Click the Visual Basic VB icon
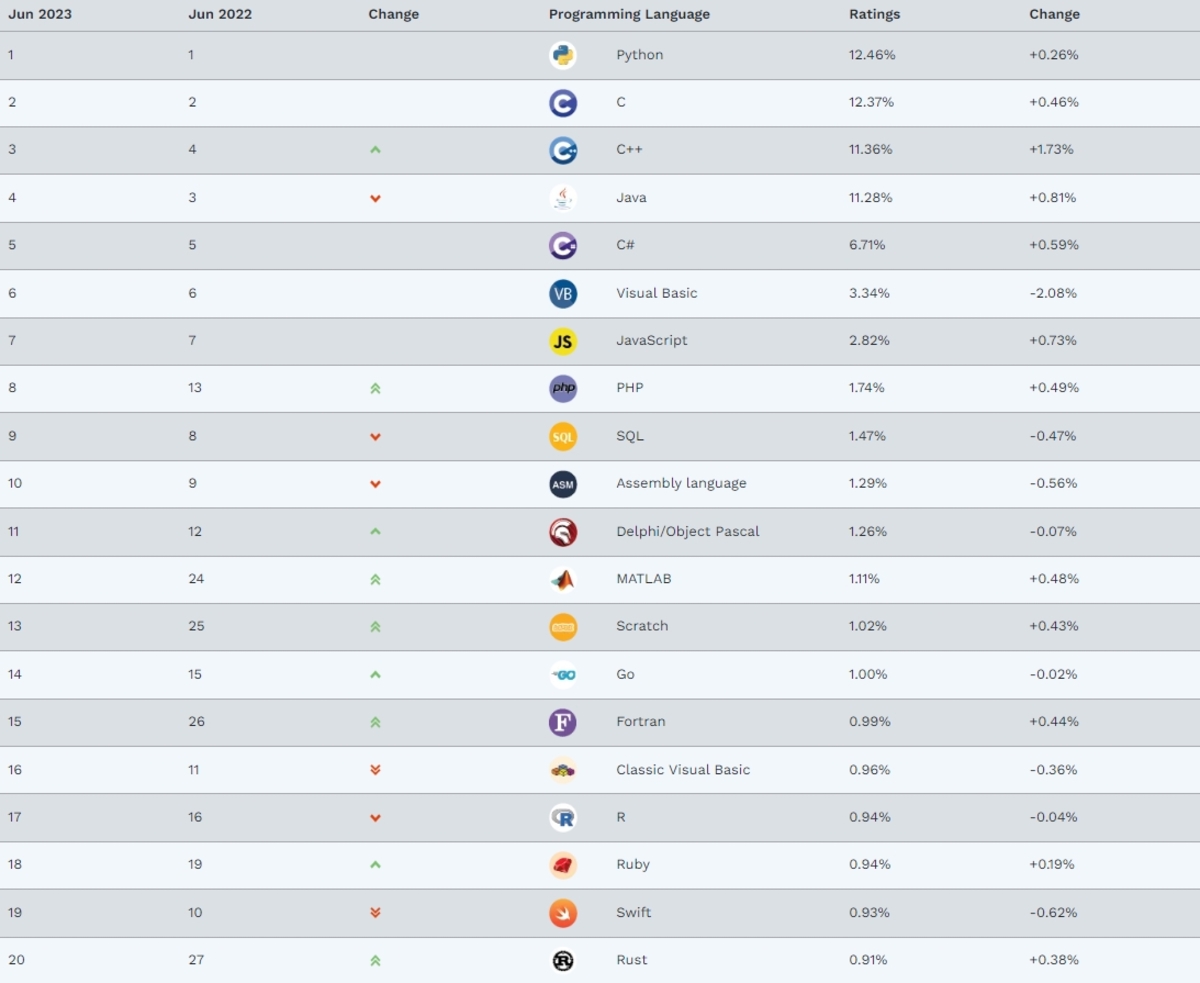The image size is (1200, 983). click(563, 293)
